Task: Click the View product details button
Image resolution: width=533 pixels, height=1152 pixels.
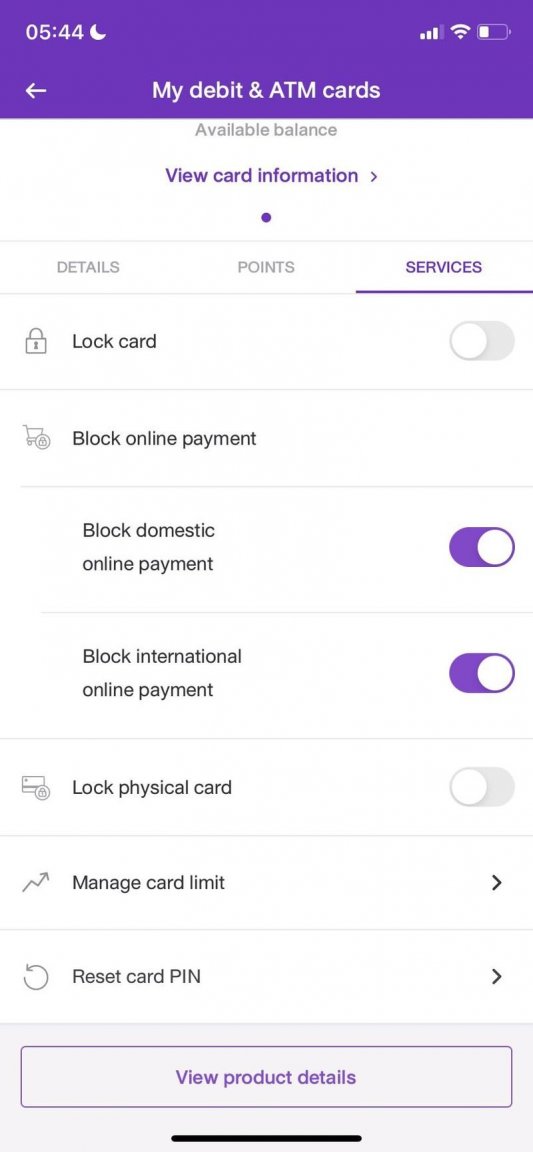Action: click(266, 1077)
